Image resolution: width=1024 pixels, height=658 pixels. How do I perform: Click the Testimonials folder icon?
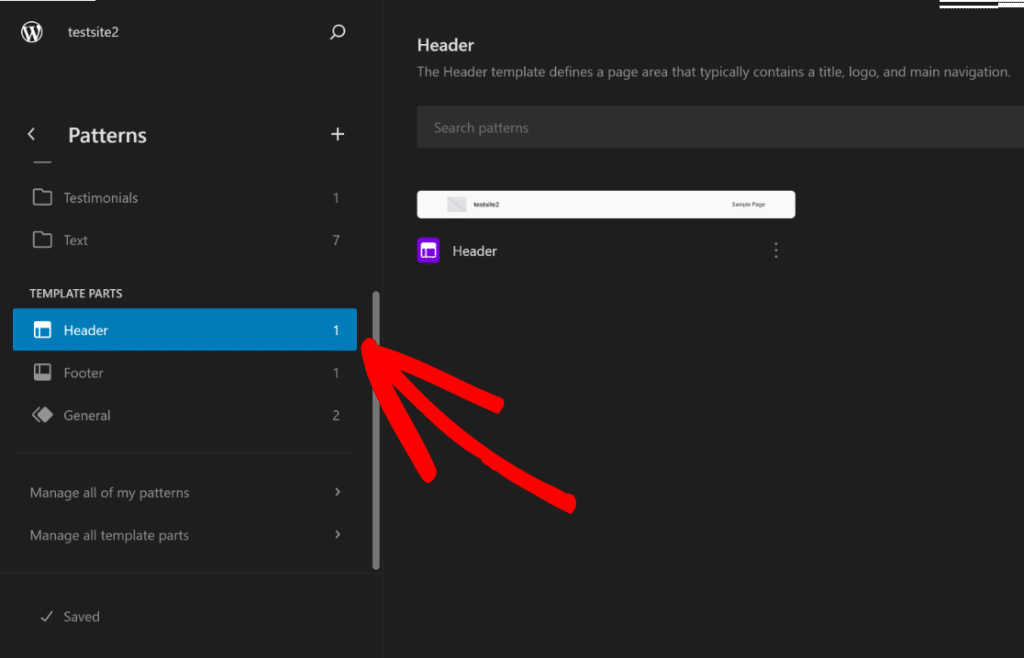[x=42, y=197]
